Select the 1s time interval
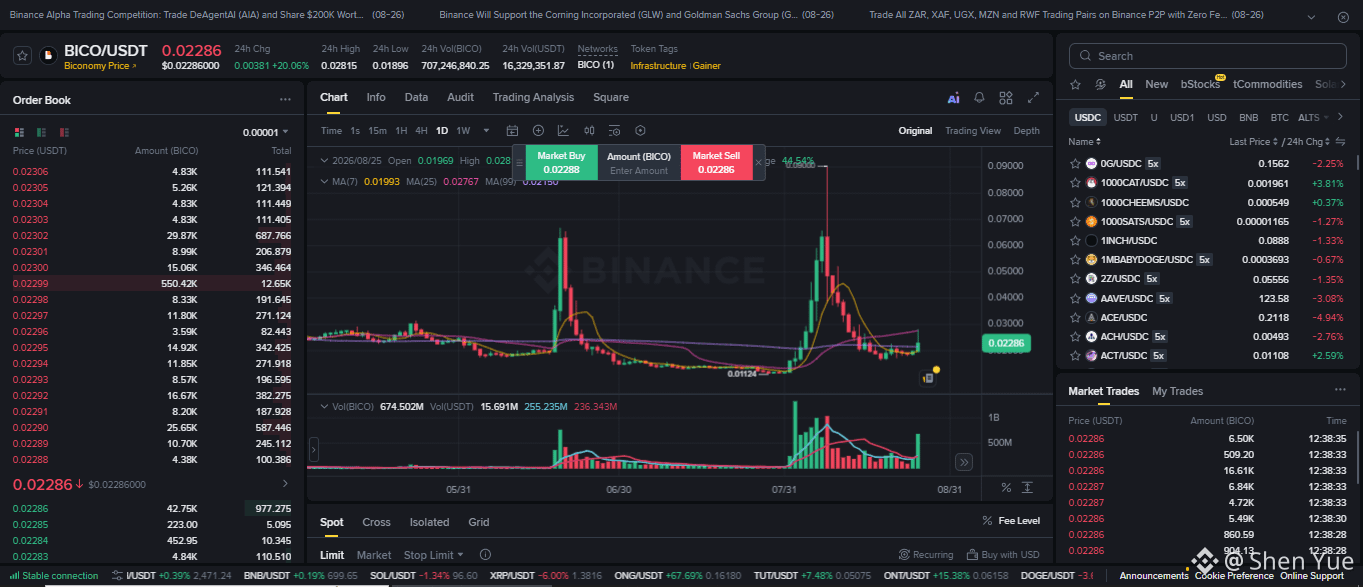 [355, 131]
